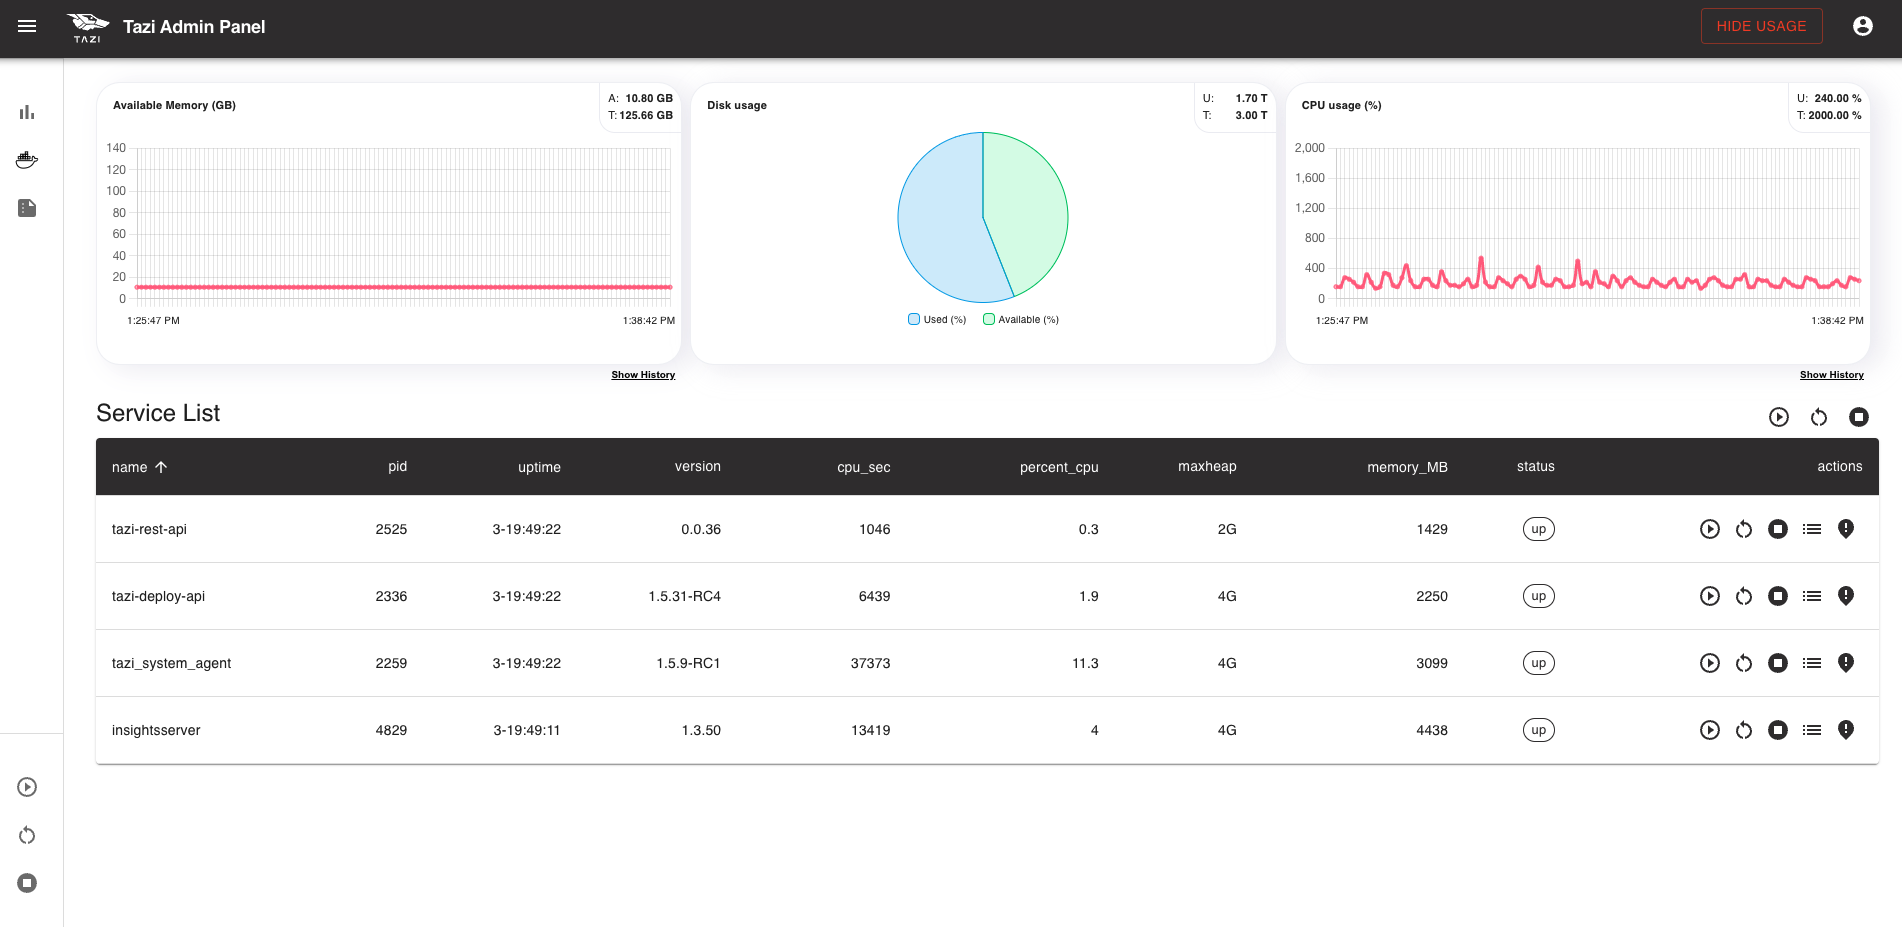Screen dimensions: 1902x927
Task: Sort table by the uptime column
Action: (x=539, y=467)
